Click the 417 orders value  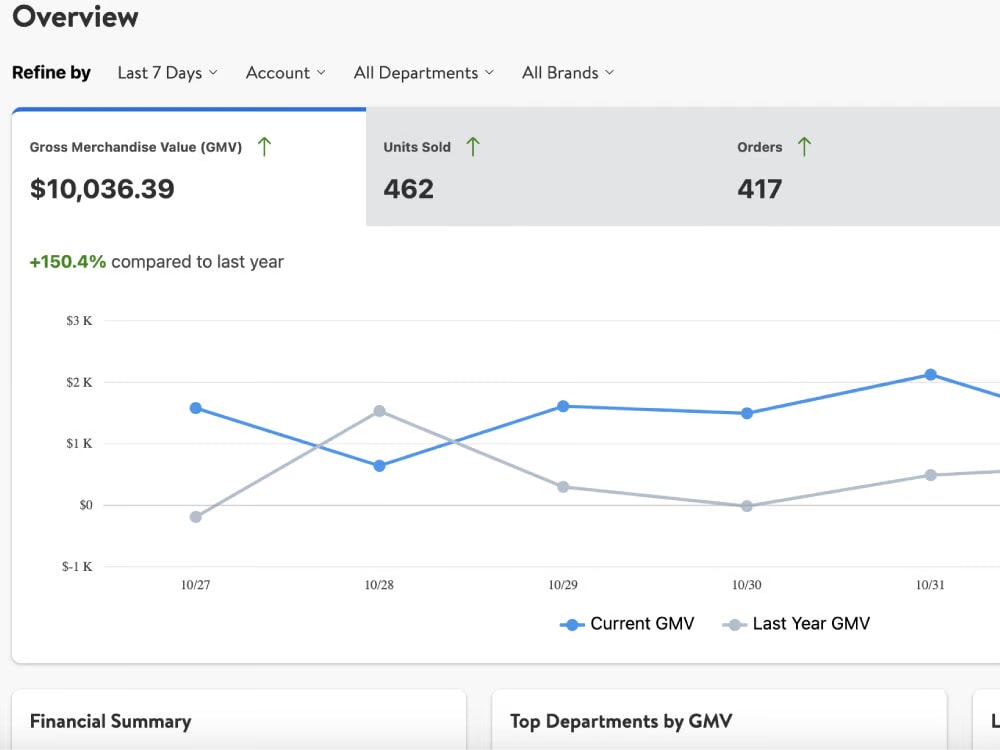point(760,189)
